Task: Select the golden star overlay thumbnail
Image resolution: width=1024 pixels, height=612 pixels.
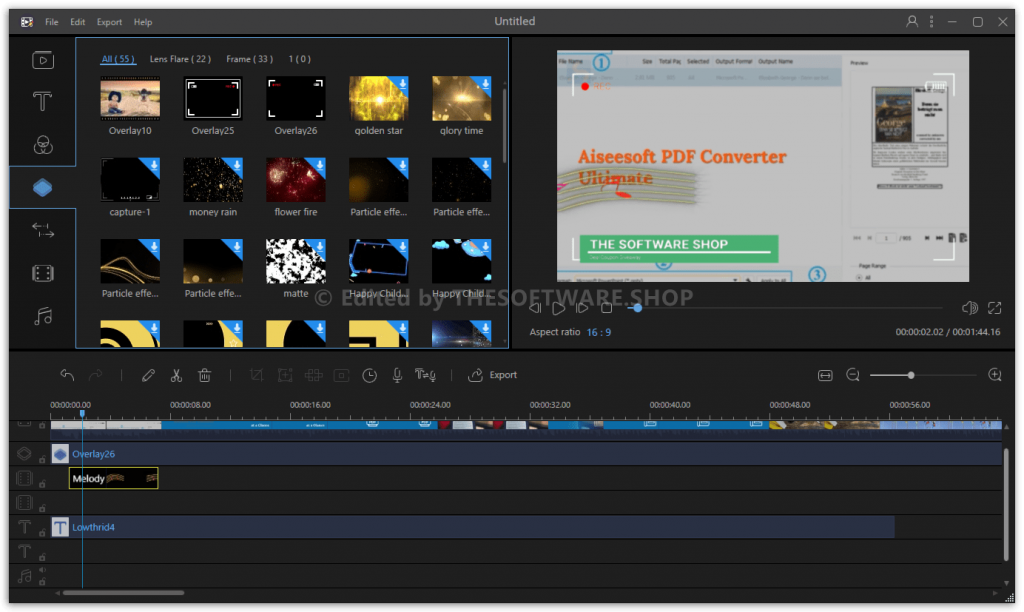Action: (x=378, y=99)
